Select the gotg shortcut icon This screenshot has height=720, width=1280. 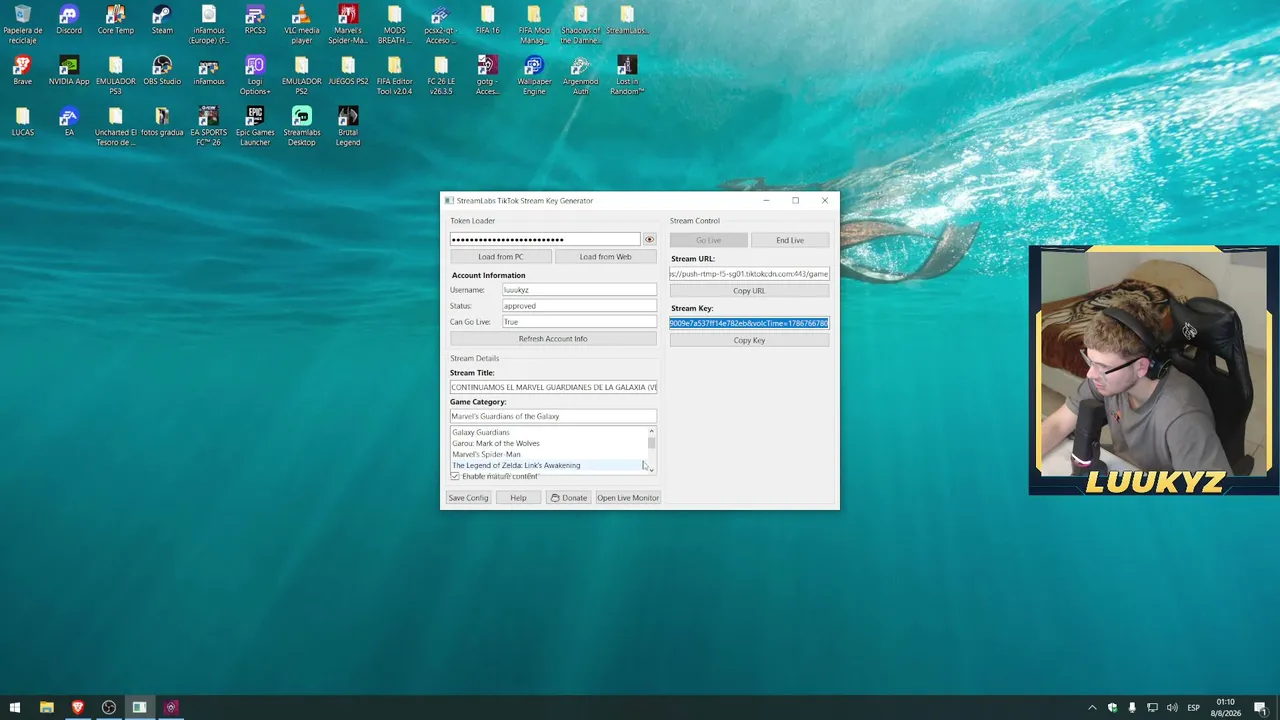[487, 76]
